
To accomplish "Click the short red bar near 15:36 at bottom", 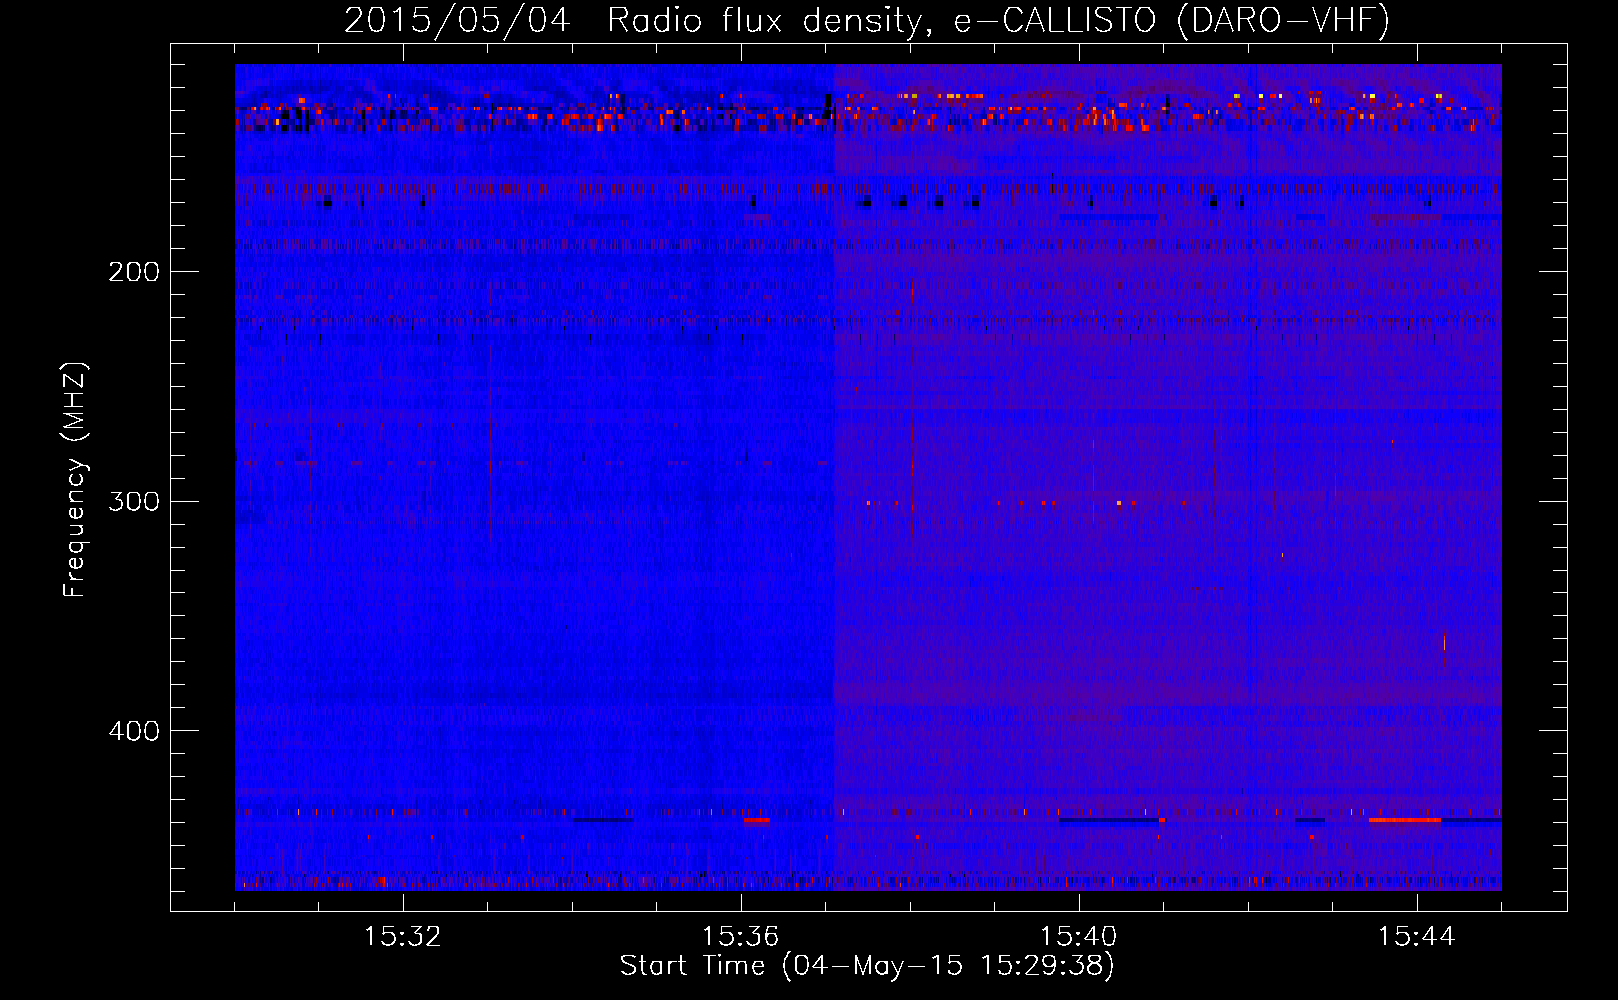I will [x=757, y=820].
